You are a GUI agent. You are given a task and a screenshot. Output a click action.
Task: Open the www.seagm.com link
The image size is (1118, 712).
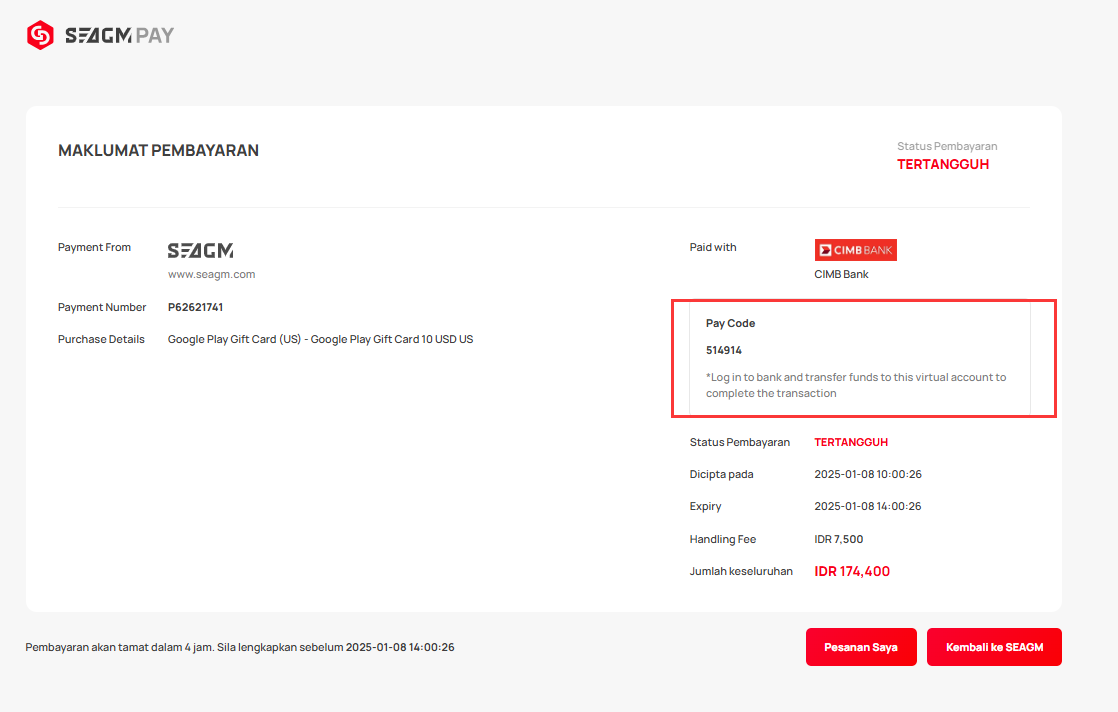212,274
